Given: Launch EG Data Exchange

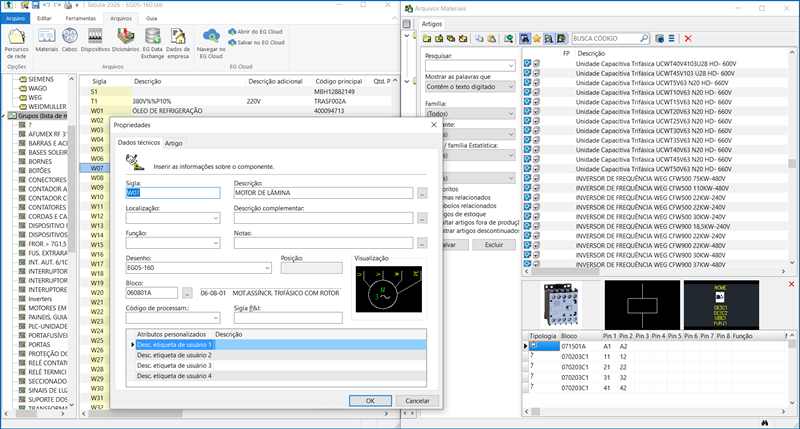Looking at the screenshot, I should (152, 38).
